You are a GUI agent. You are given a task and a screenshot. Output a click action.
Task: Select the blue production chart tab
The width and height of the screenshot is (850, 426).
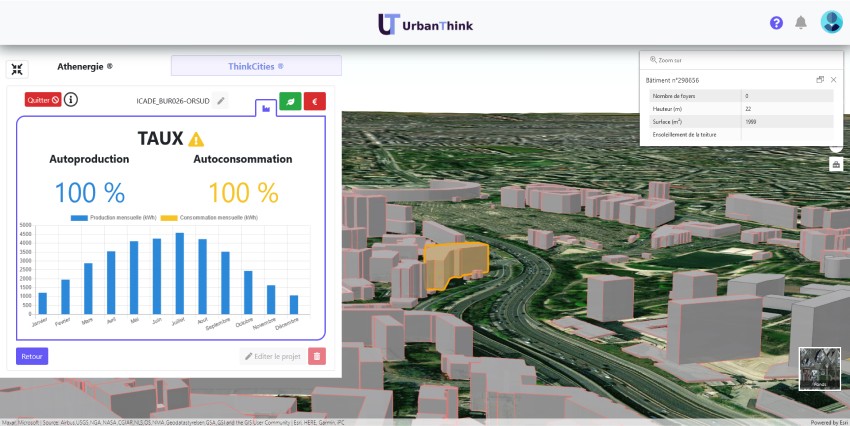point(266,108)
